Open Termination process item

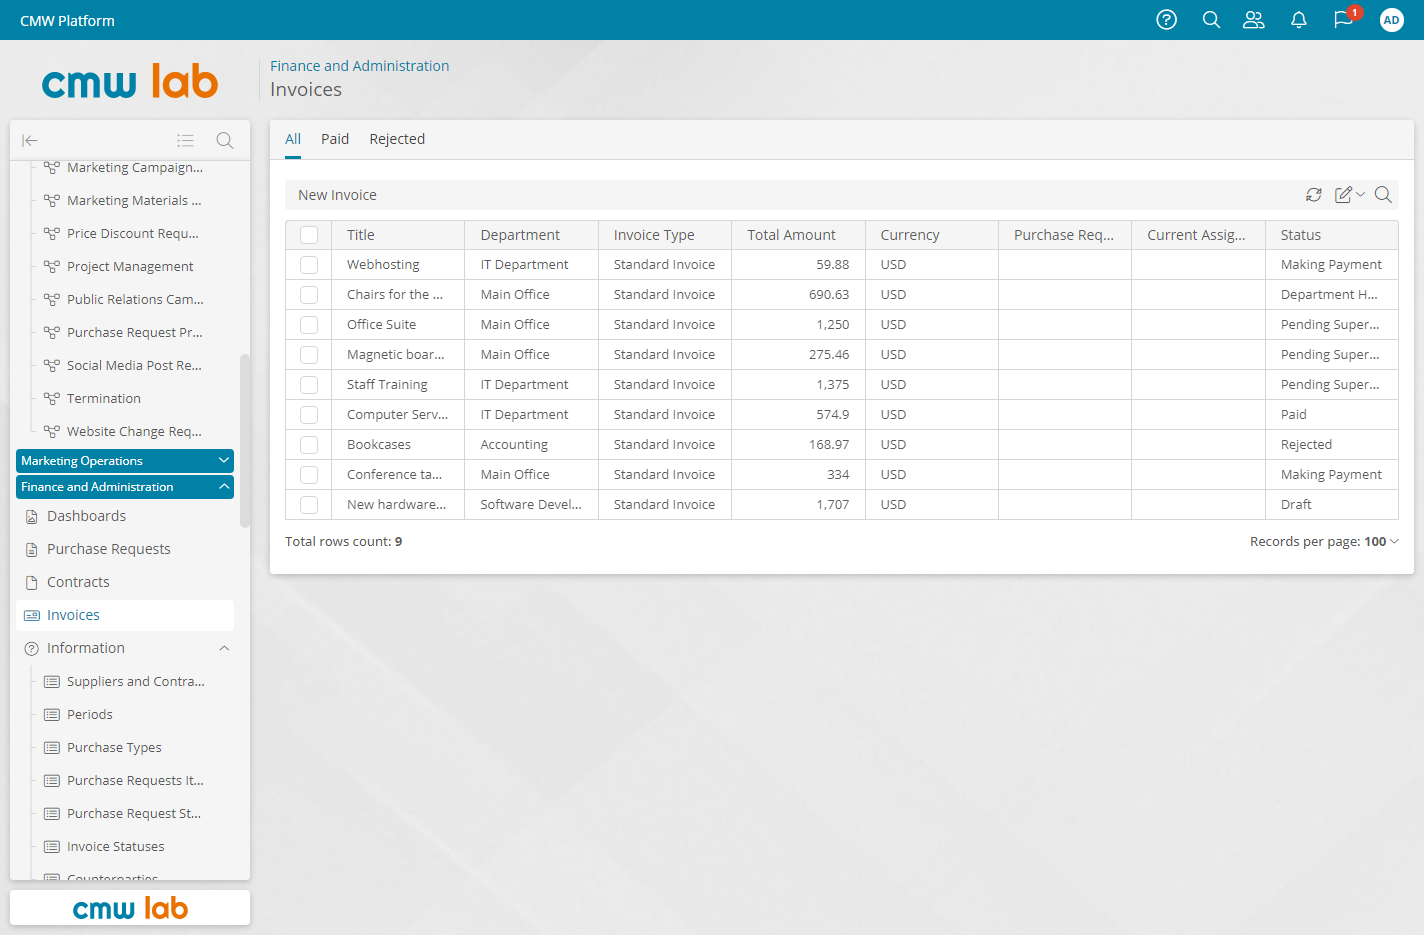tap(104, 399)
